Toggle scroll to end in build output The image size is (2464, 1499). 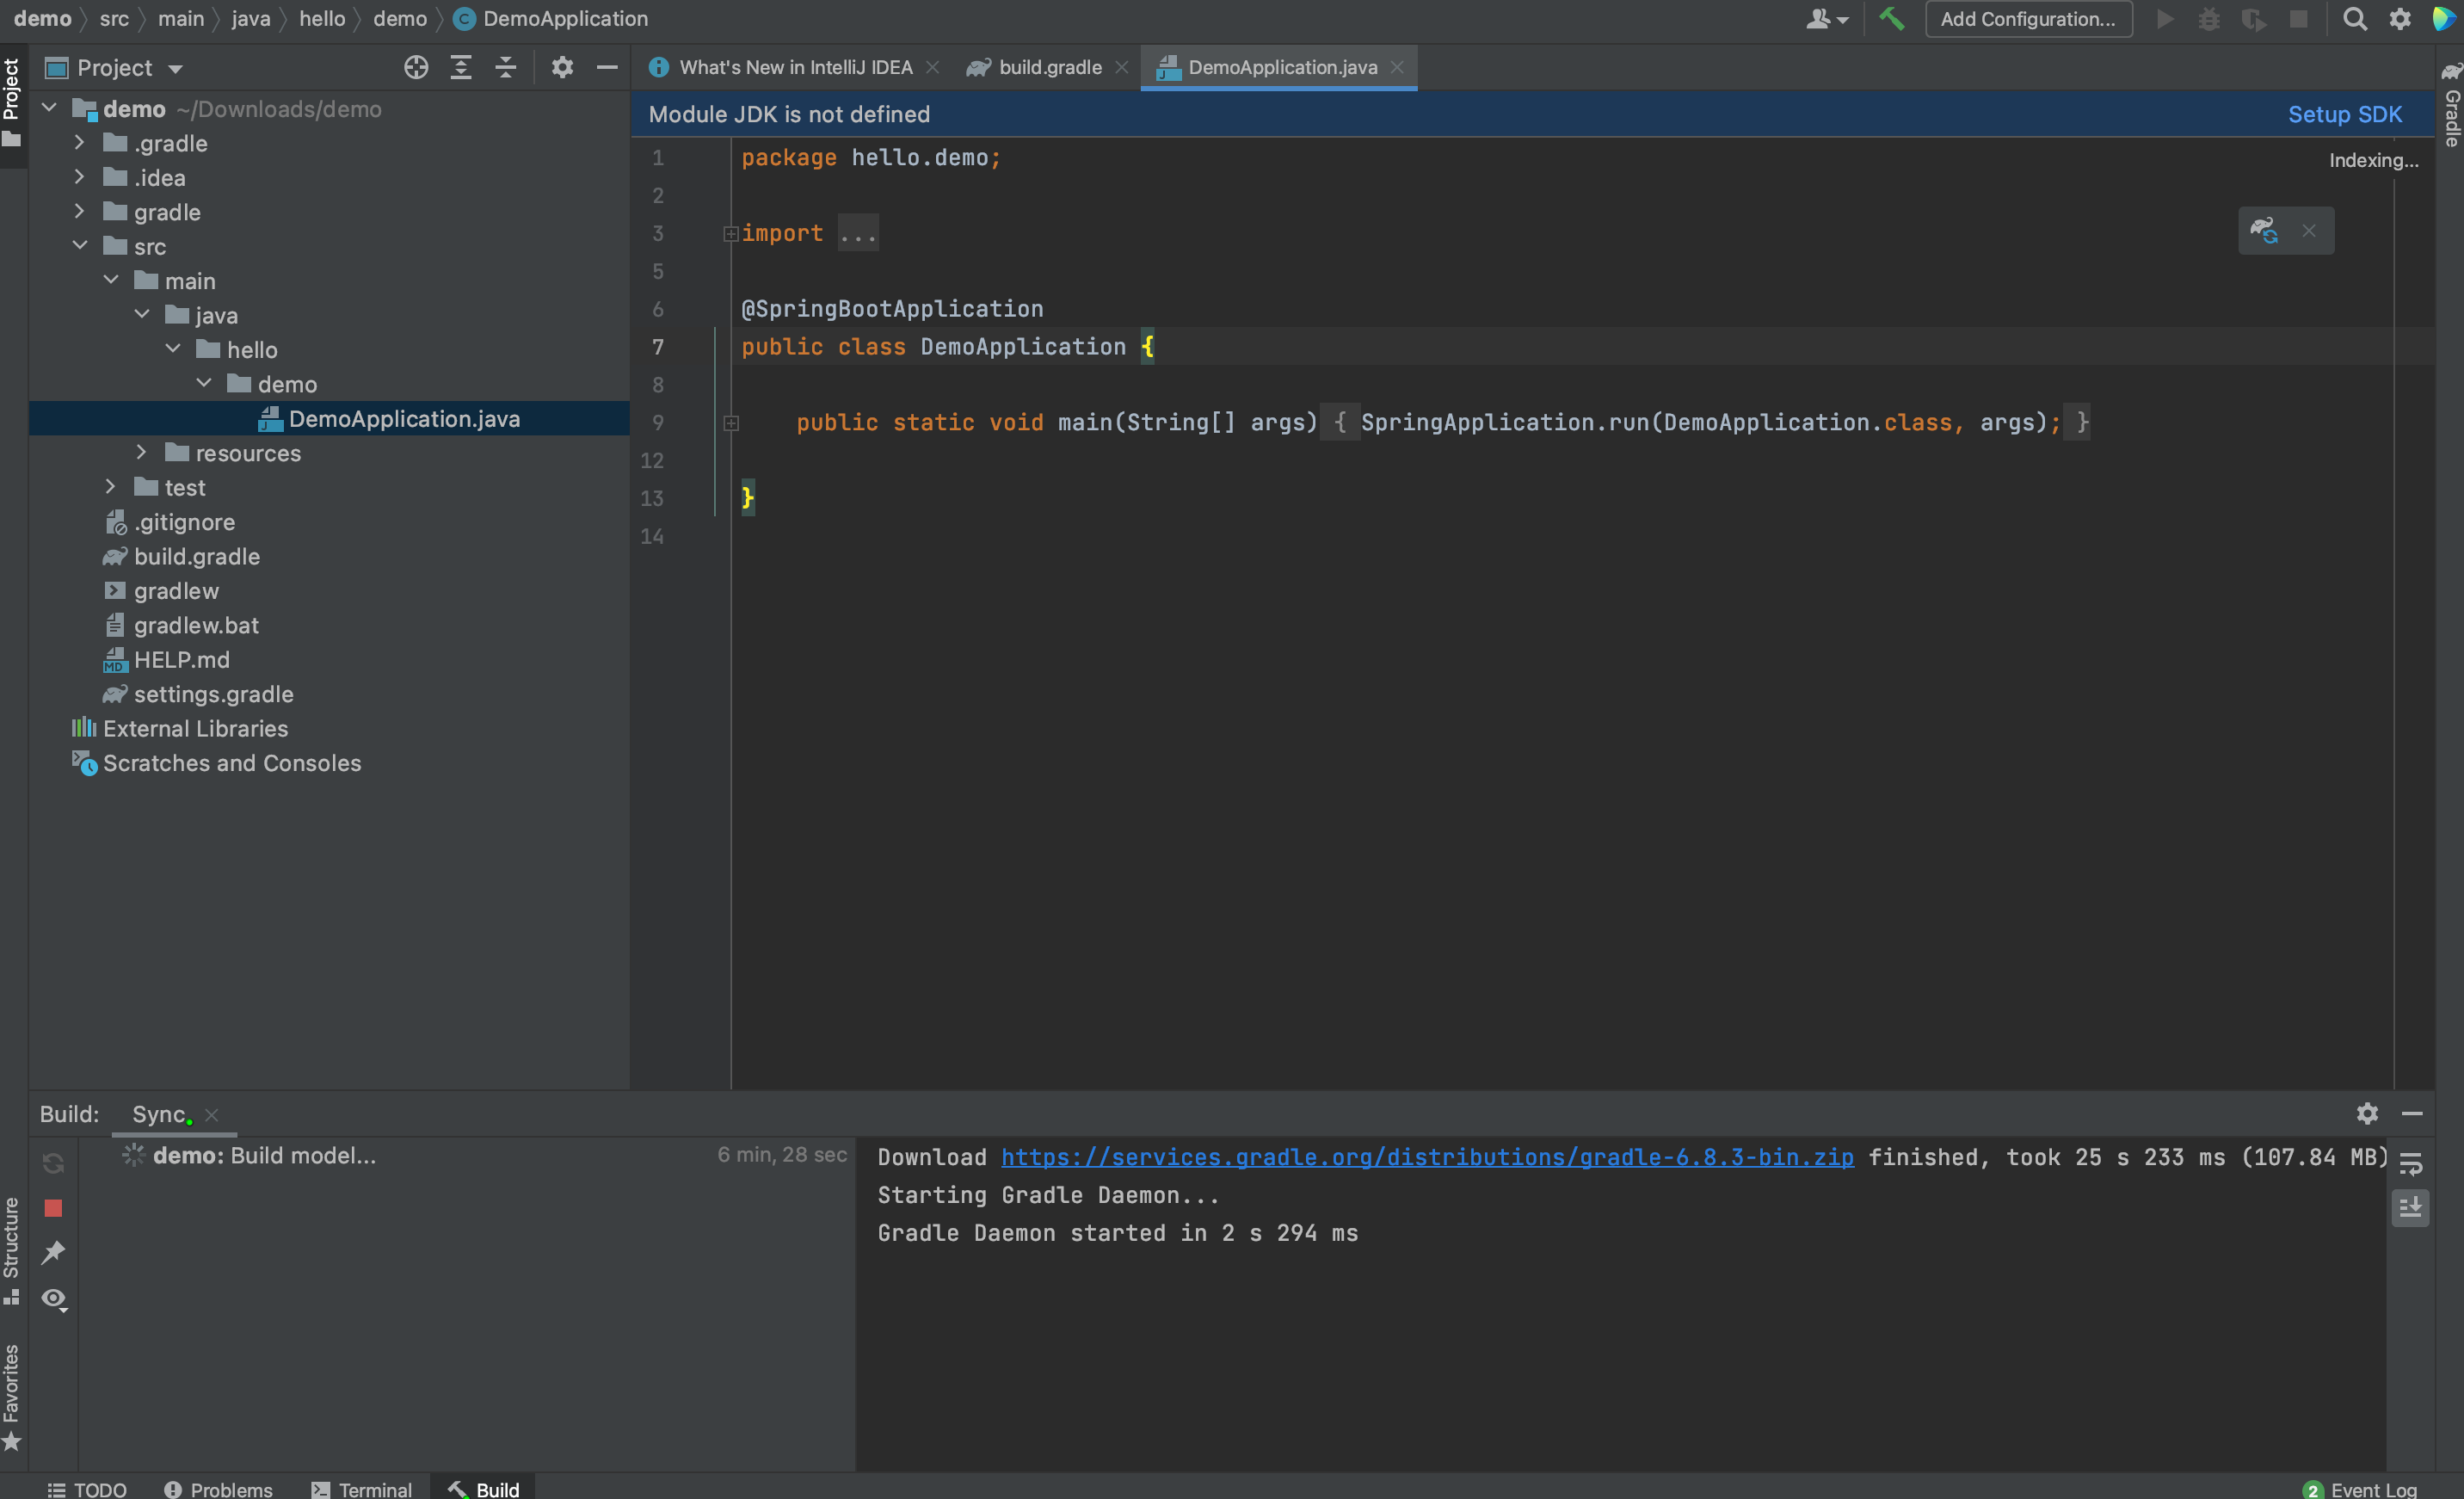point(2411,1208)
